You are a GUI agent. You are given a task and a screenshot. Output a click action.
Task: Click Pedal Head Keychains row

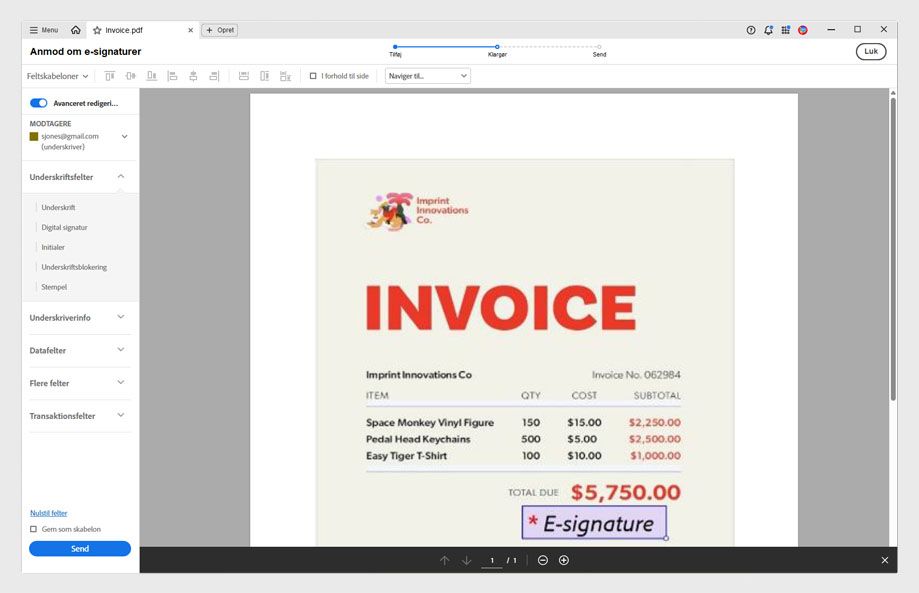523,439
